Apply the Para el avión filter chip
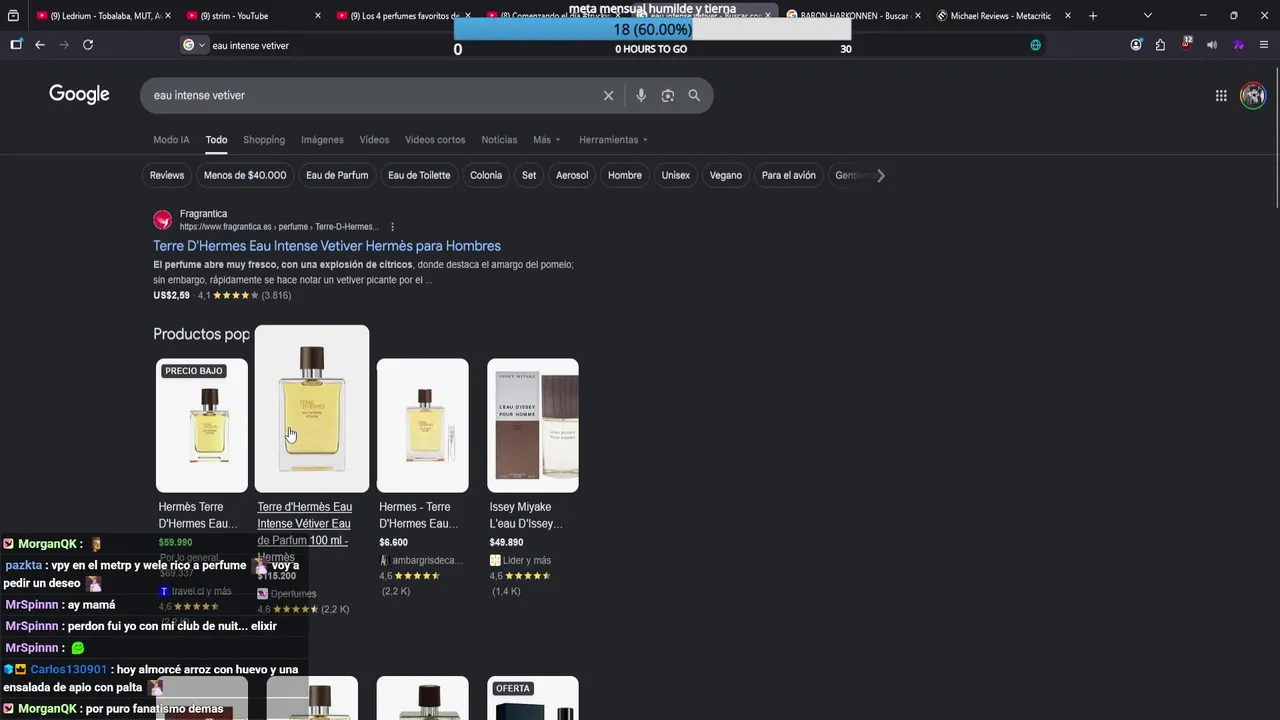 point(789,175)
